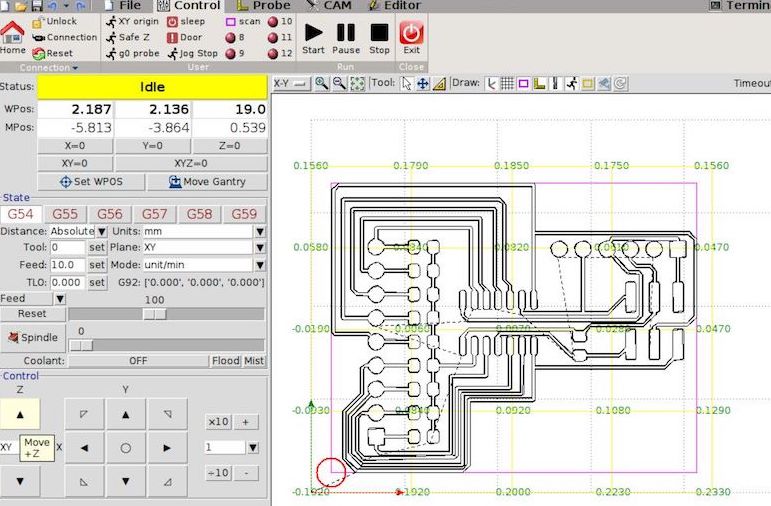Toggle drawing of the grid
The width and height of the screenshot is (771, 506).
point(507,84)
